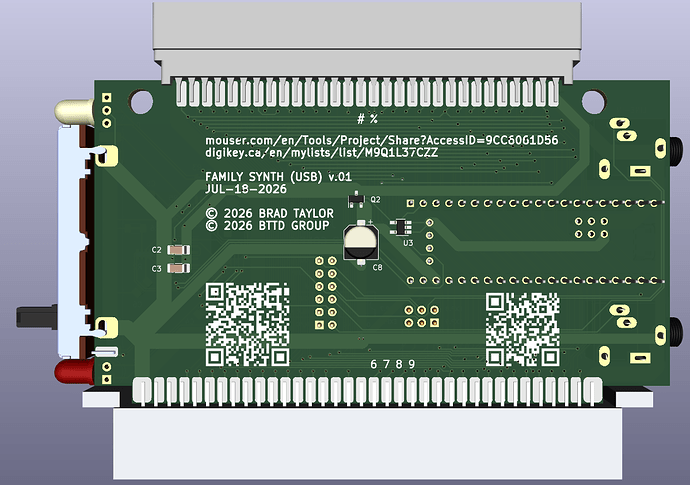Pick the round electrolytic capacitor C8 body
Image resolution: width=690 pixels, height=485 pixels.
(361, 242)
